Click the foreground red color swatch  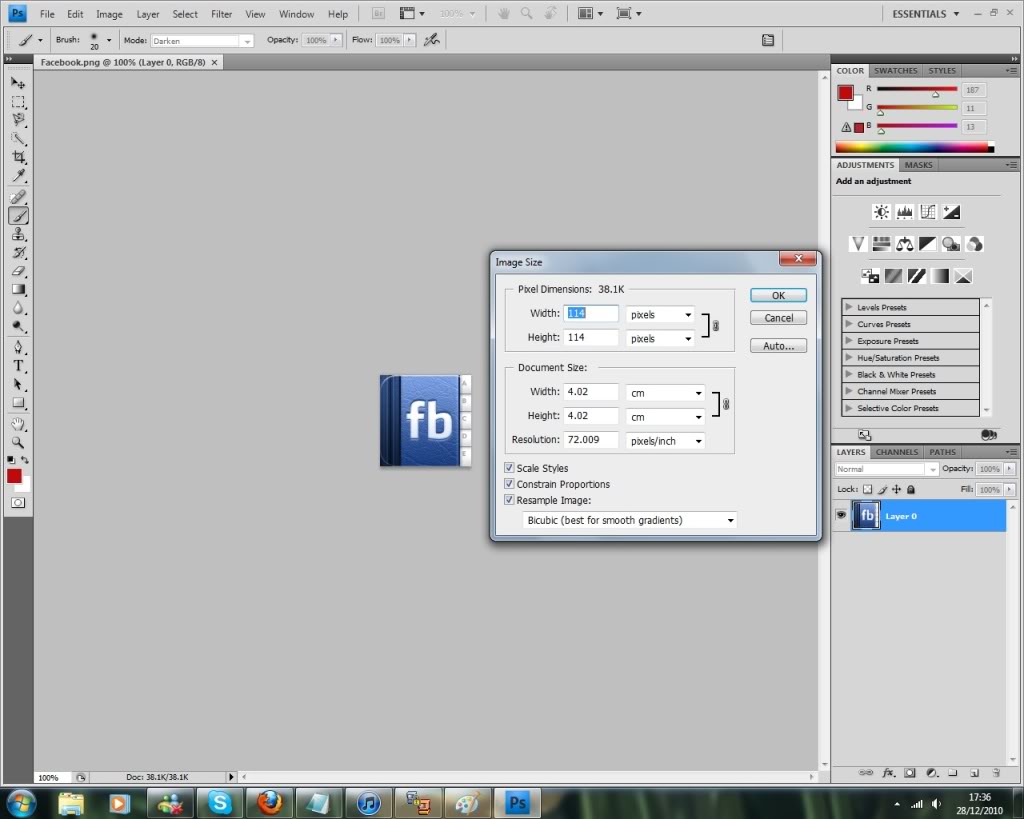tap(14, 476)
